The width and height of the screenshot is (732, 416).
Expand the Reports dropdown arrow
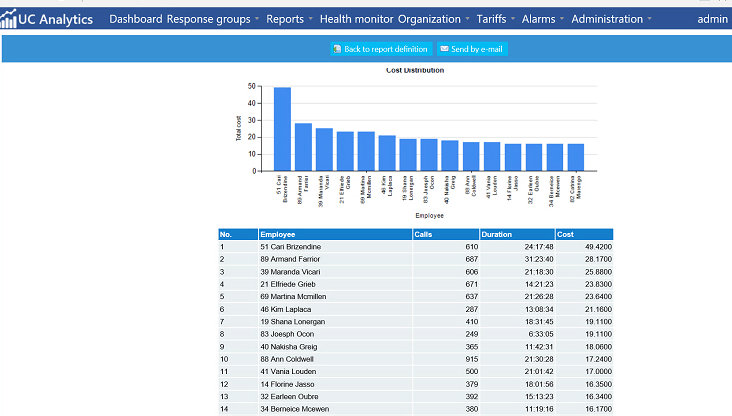pos(310,19)
